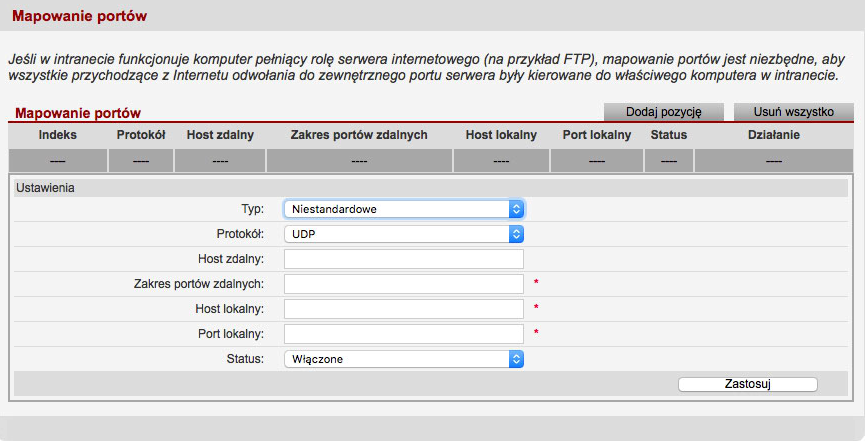Expand the Protokół dropdown set to UDP

(x=404, y=234)
